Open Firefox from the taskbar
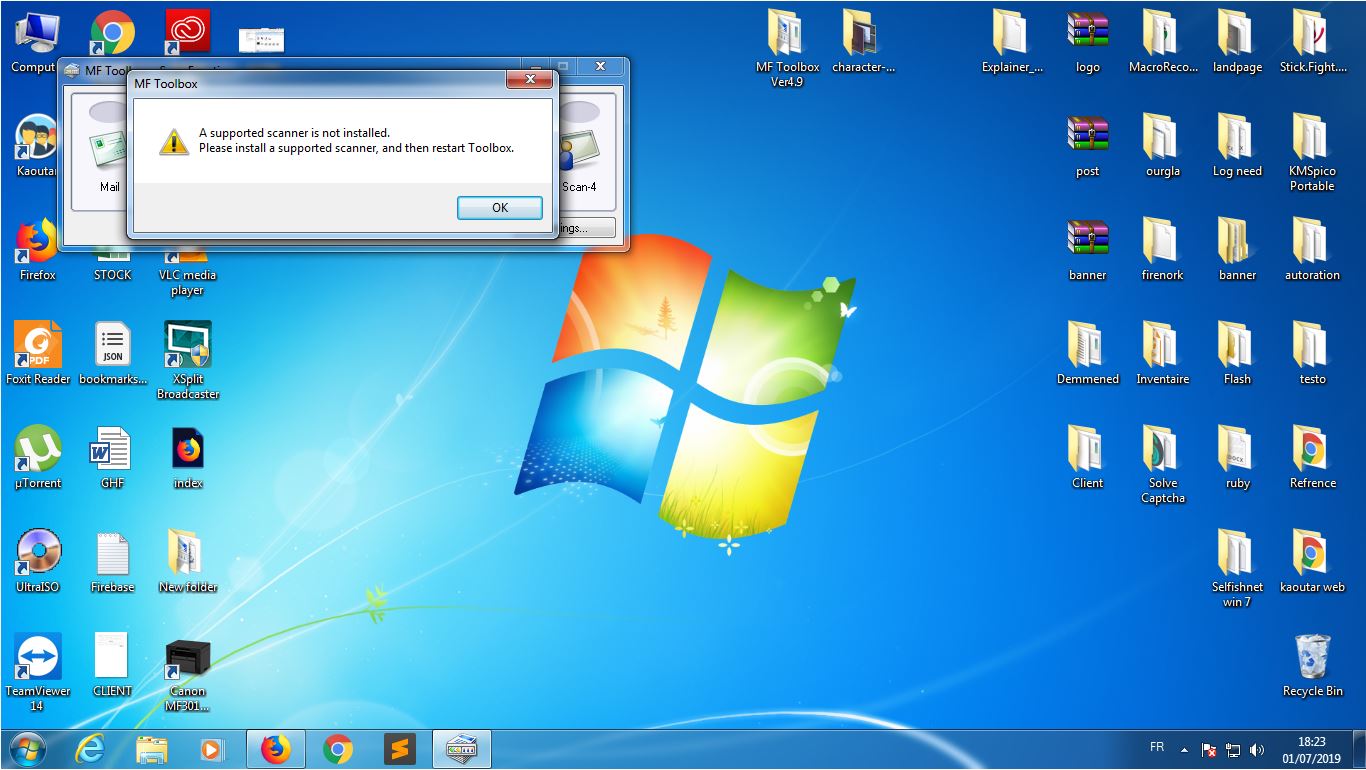 tap(275, 749)
